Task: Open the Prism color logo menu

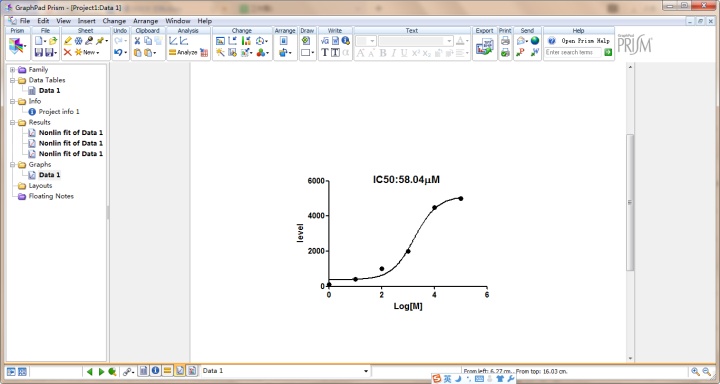Action: click(16, 46)
